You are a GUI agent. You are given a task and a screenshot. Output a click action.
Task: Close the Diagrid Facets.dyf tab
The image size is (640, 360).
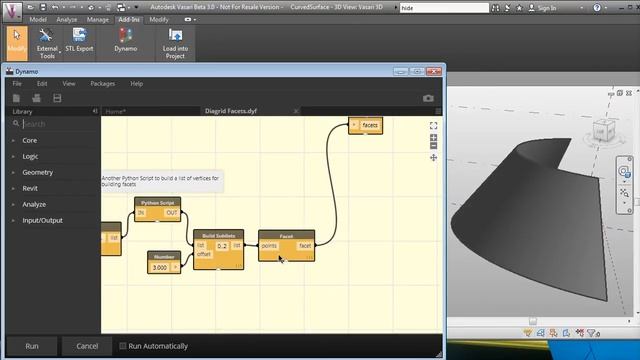point(296,111)
